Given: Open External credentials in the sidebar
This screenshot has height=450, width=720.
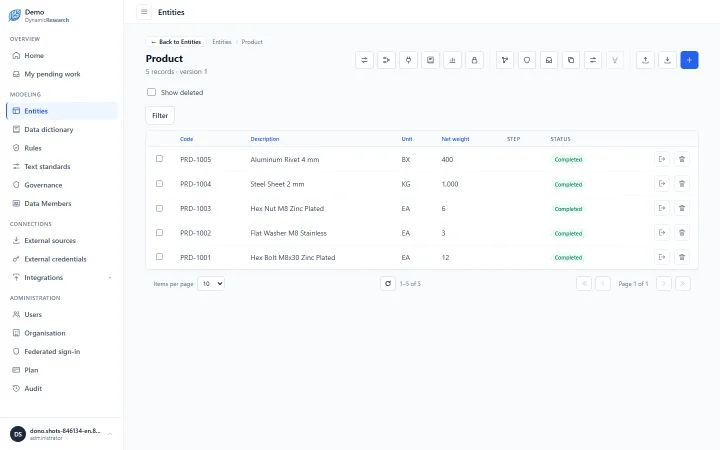Looking at the screenshot, I should pos(62,259).
